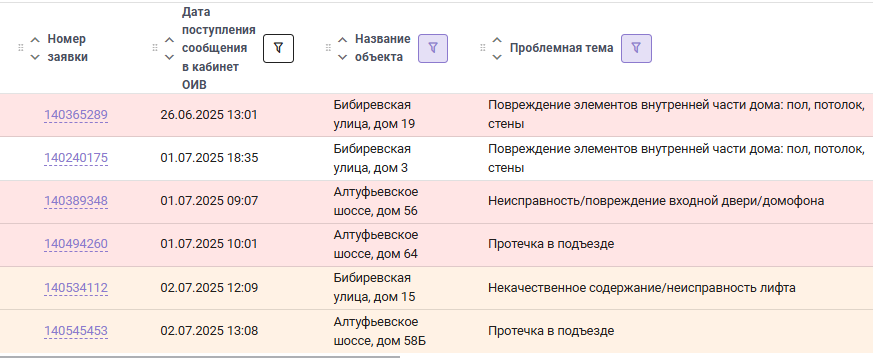Grab the Проблемная тема column drag handle
873x364 pixels.
483,48
